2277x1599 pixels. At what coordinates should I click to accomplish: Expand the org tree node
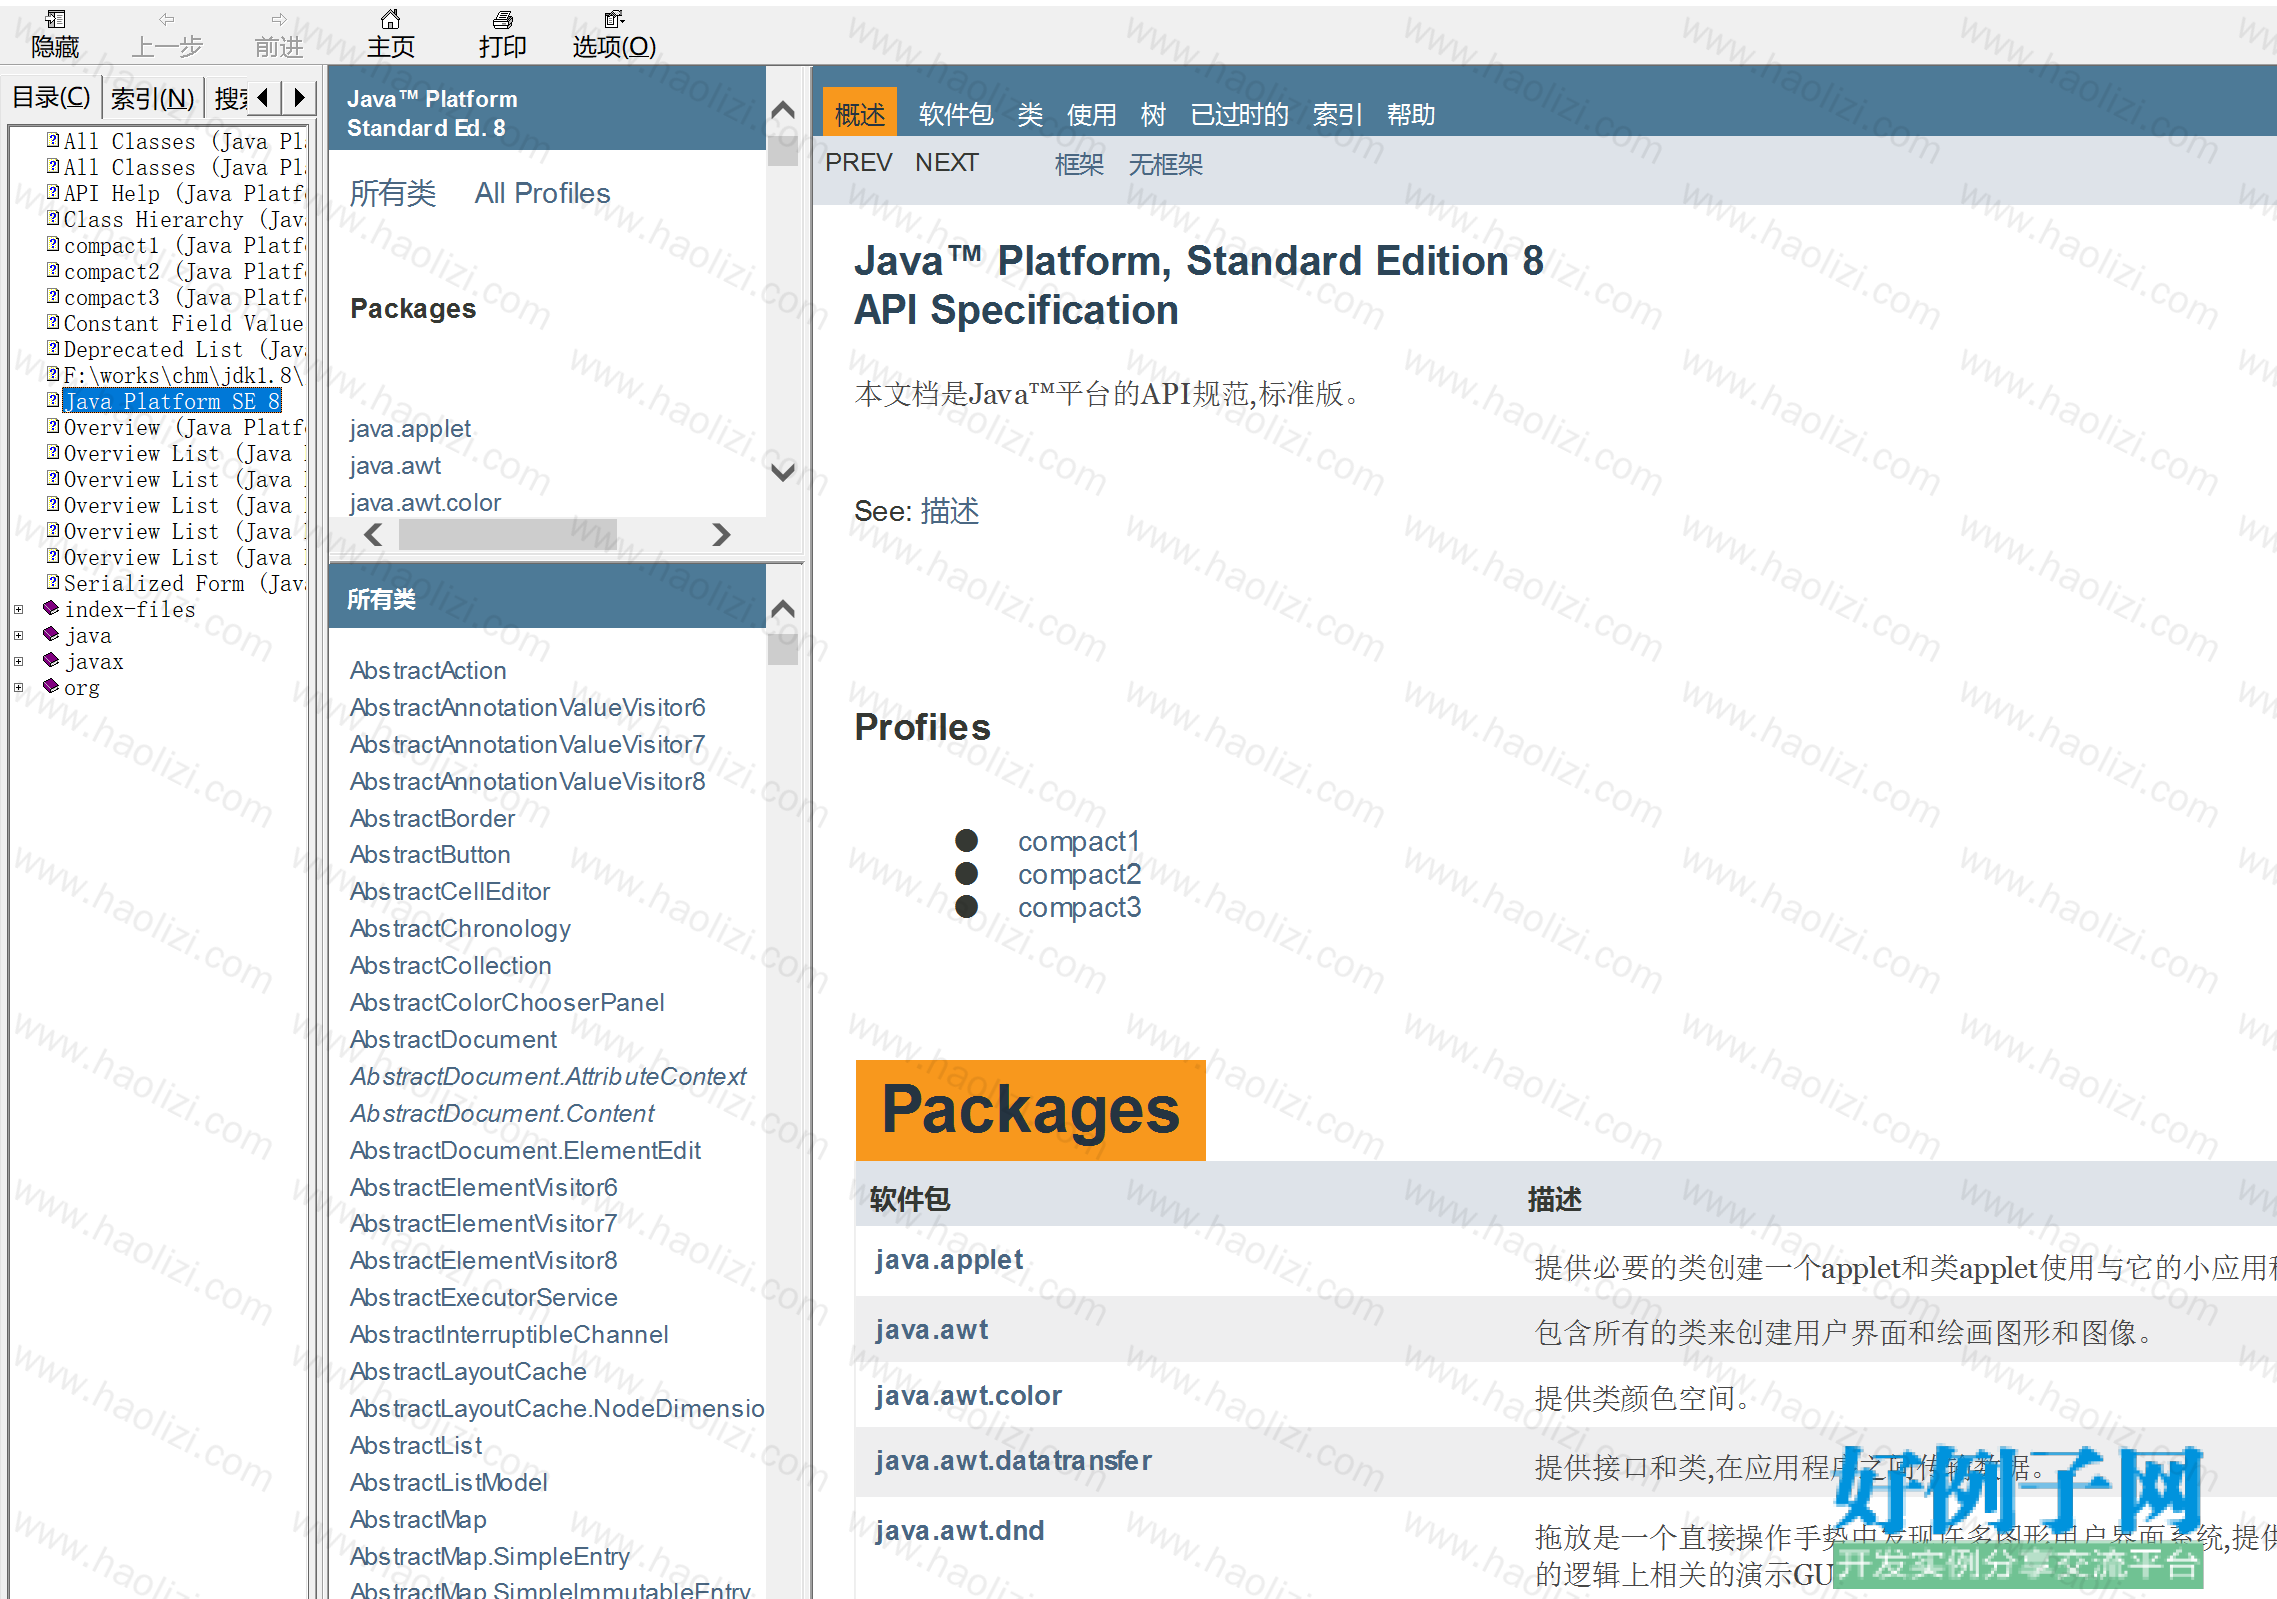tap(18, 687)
